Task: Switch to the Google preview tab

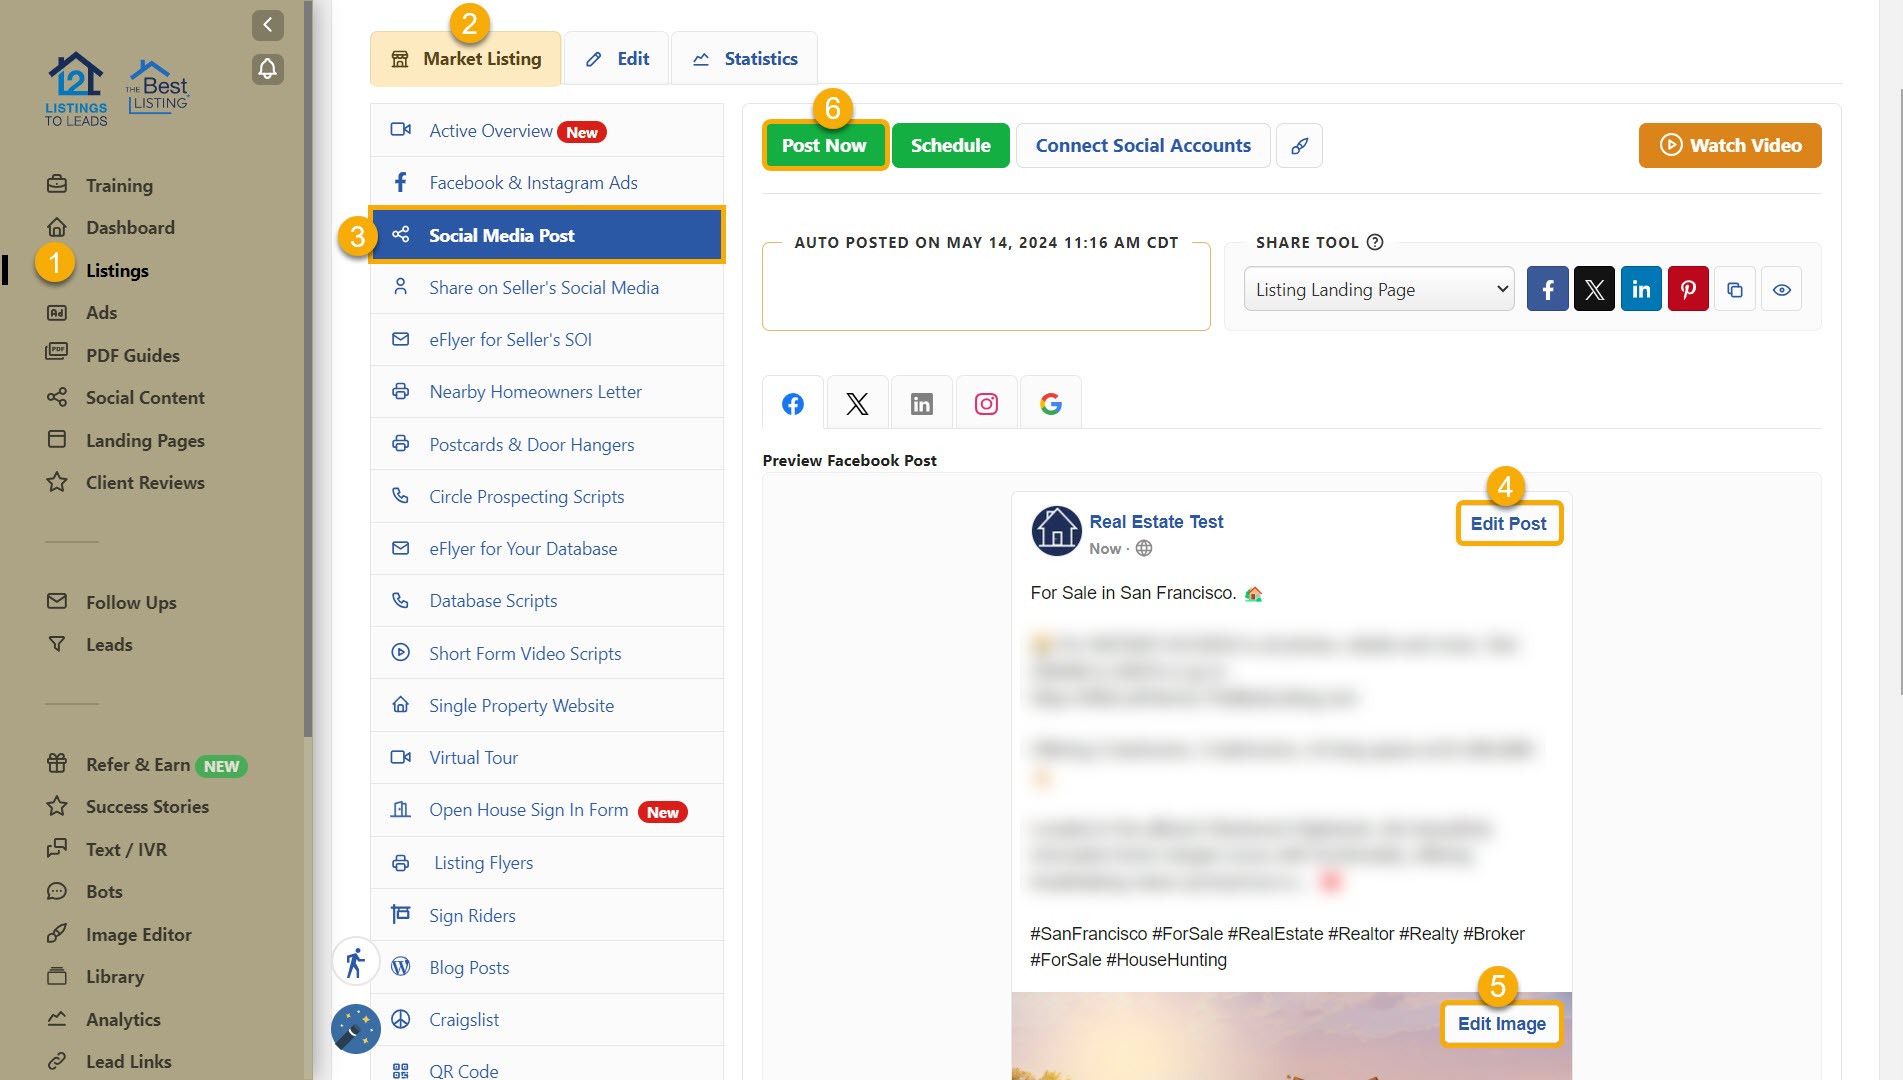Action: (1050, 404)
